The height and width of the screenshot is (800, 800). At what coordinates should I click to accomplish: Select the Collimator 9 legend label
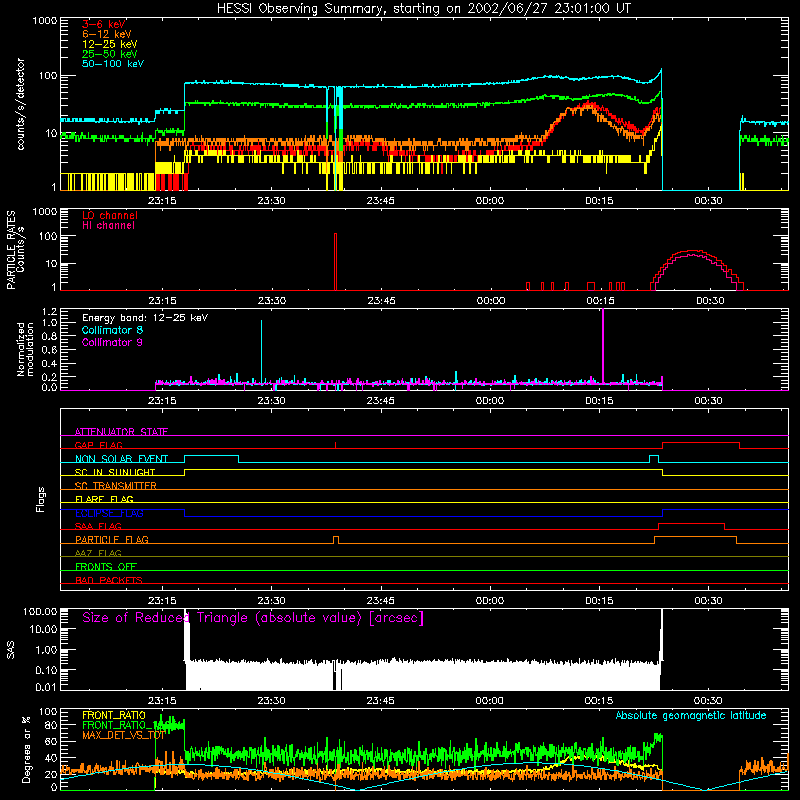[112, 342]
